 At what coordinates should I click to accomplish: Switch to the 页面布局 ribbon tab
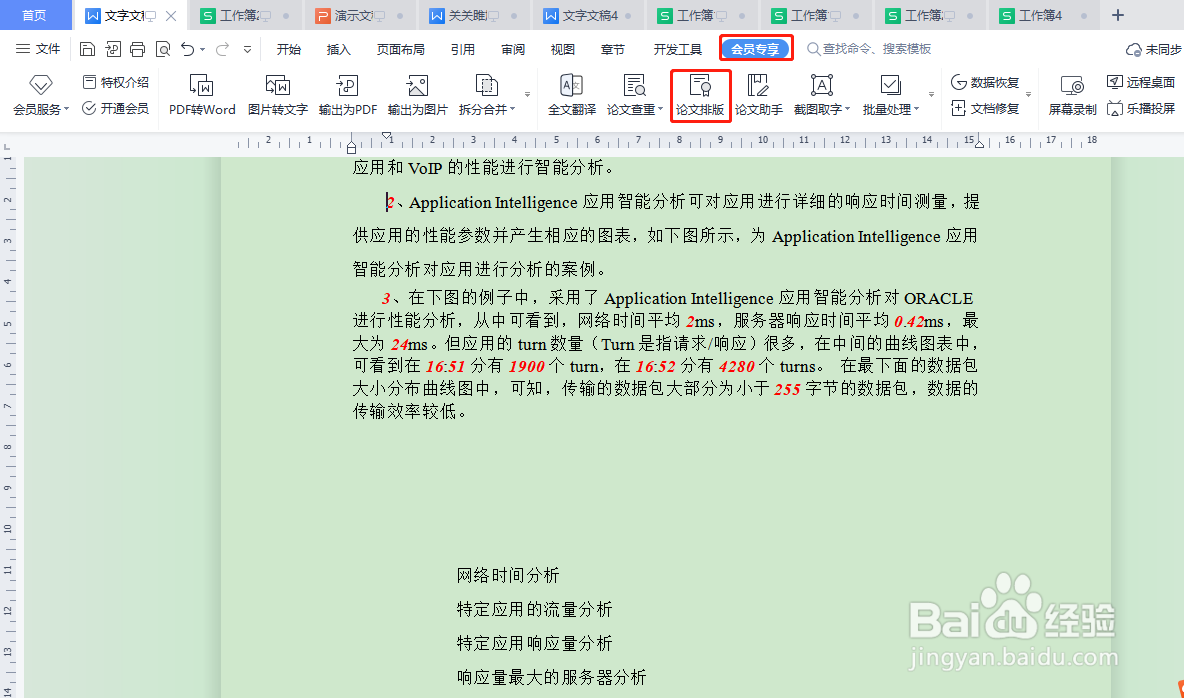400,49
